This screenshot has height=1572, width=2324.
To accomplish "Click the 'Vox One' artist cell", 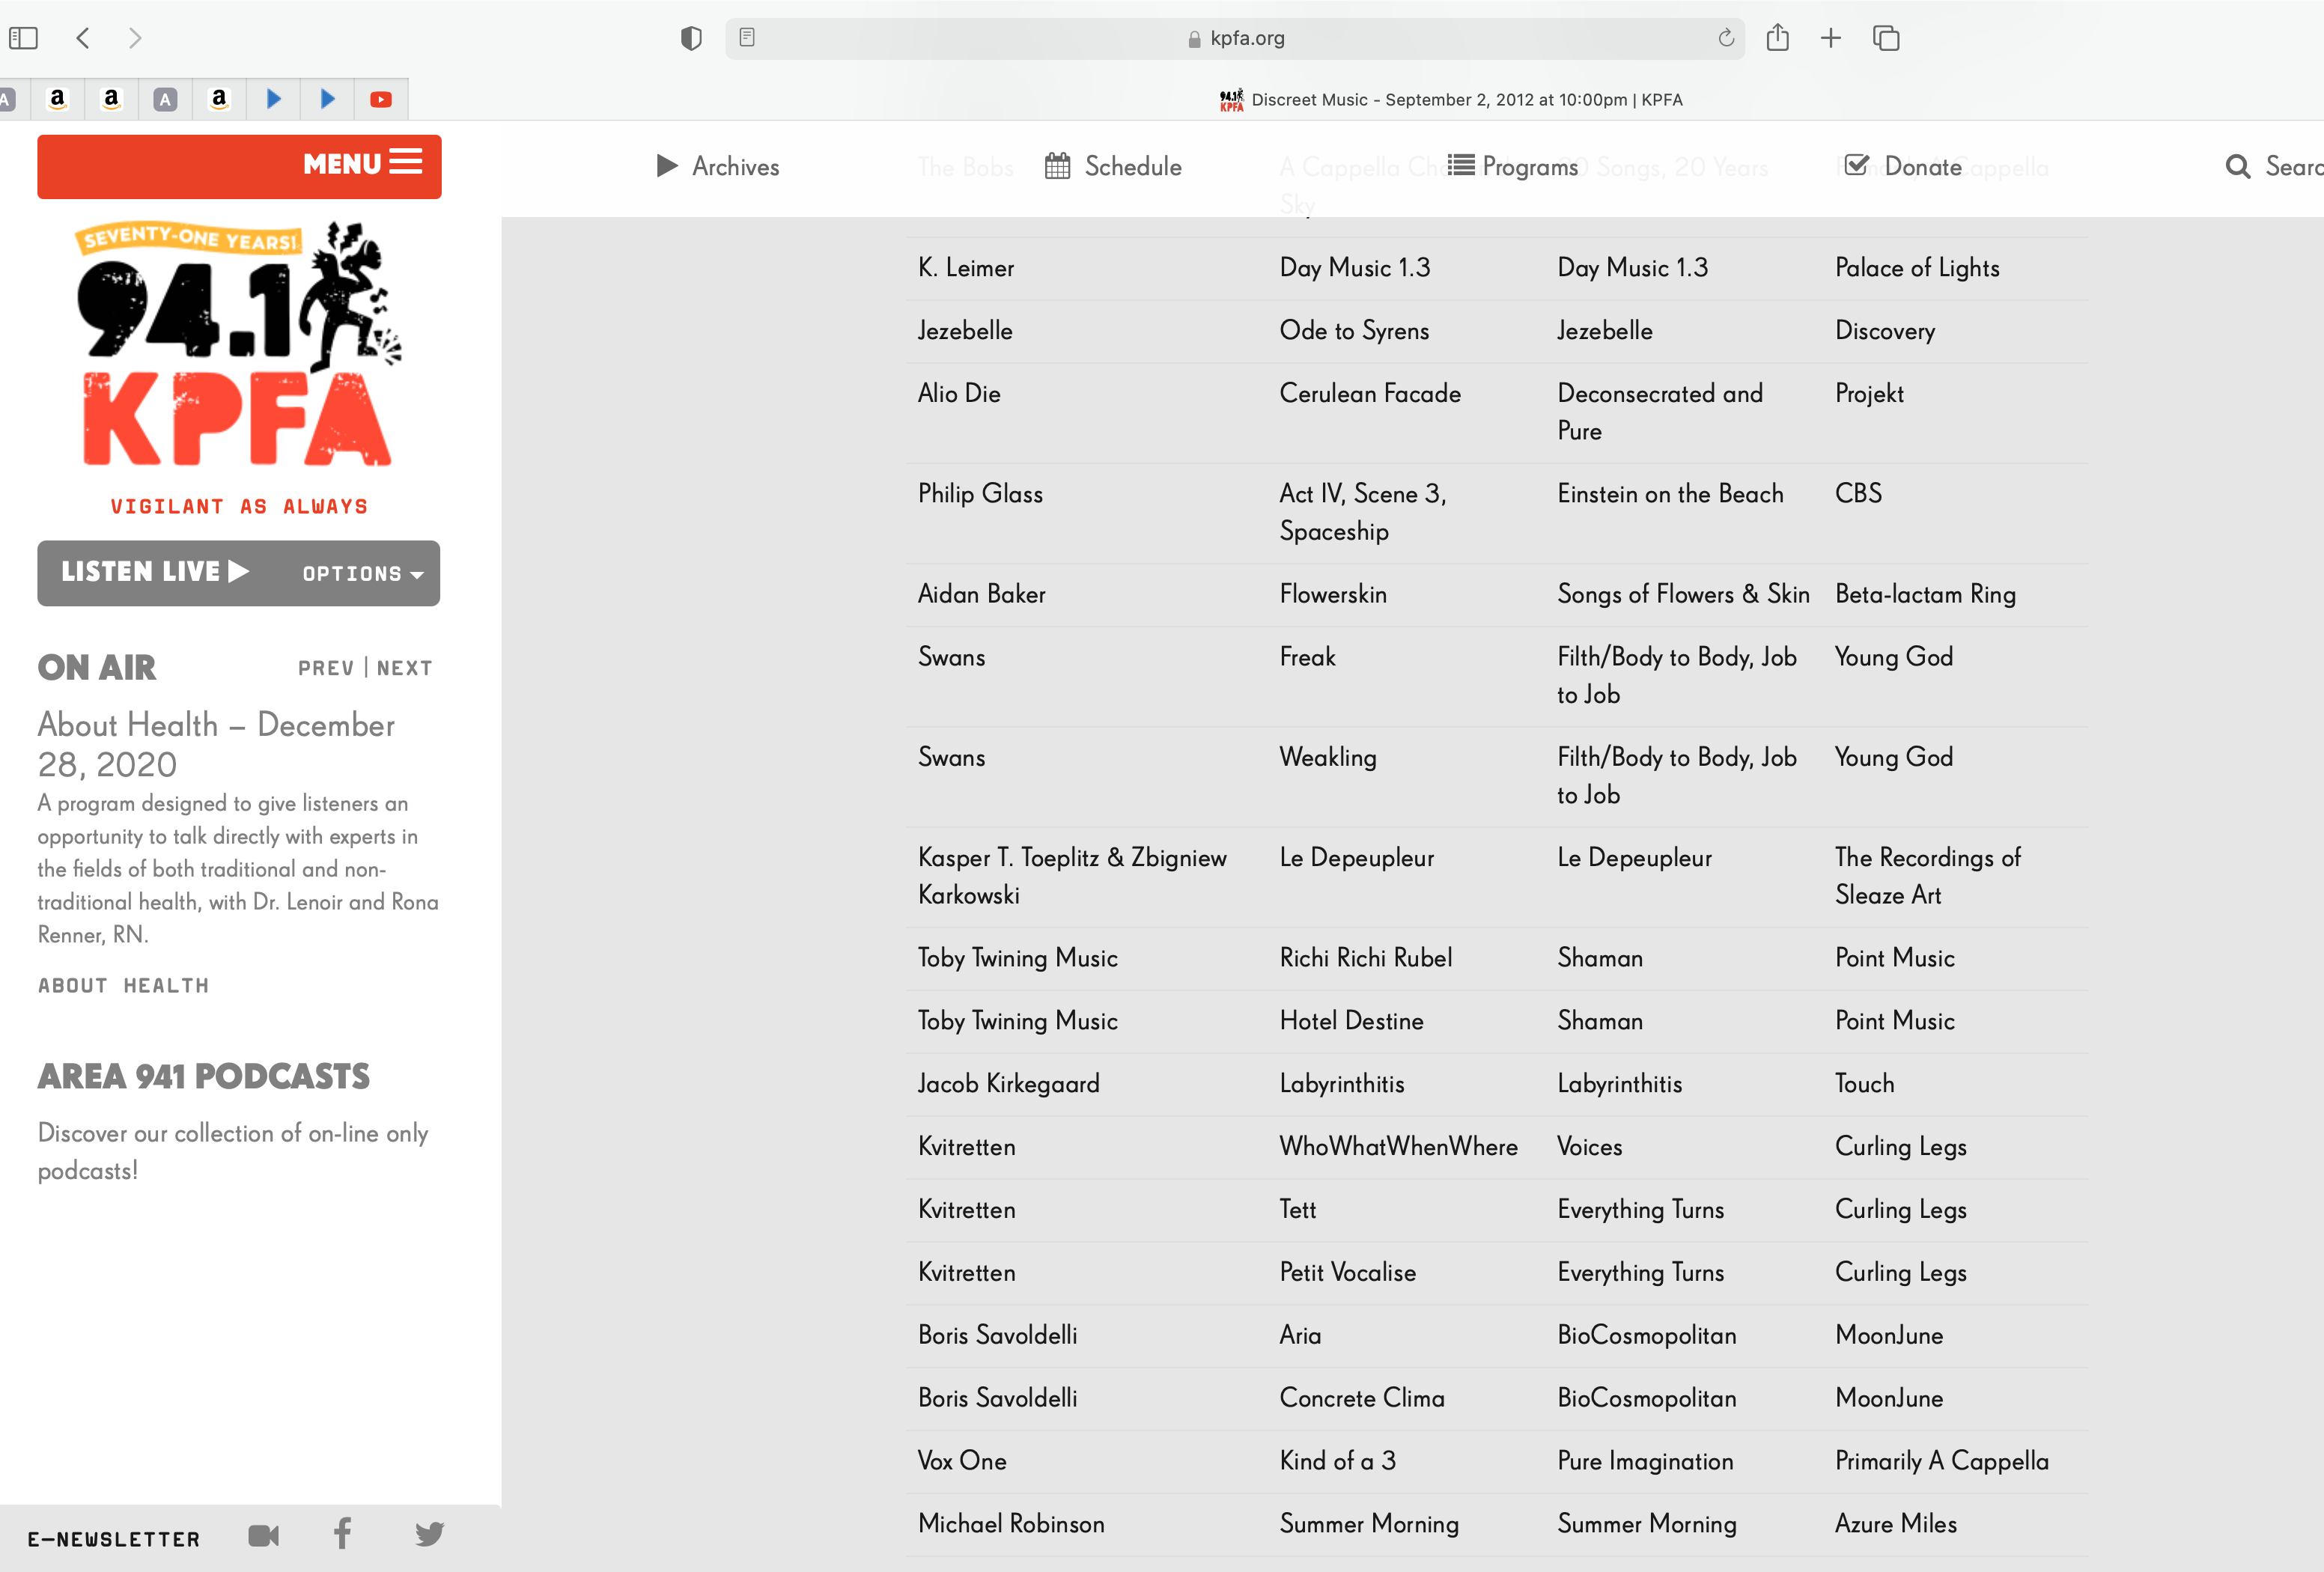I will [962, 1461].
